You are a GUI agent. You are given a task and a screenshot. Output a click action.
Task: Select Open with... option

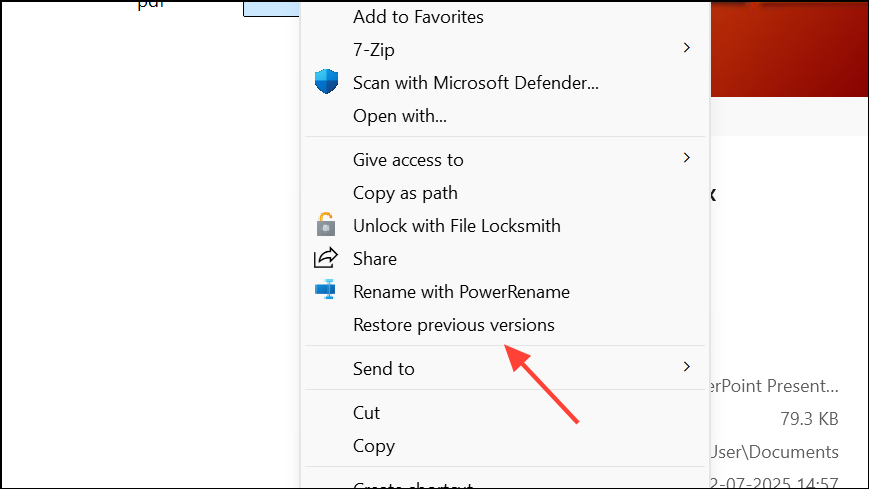pyautogui.click(x=399, y=116)
